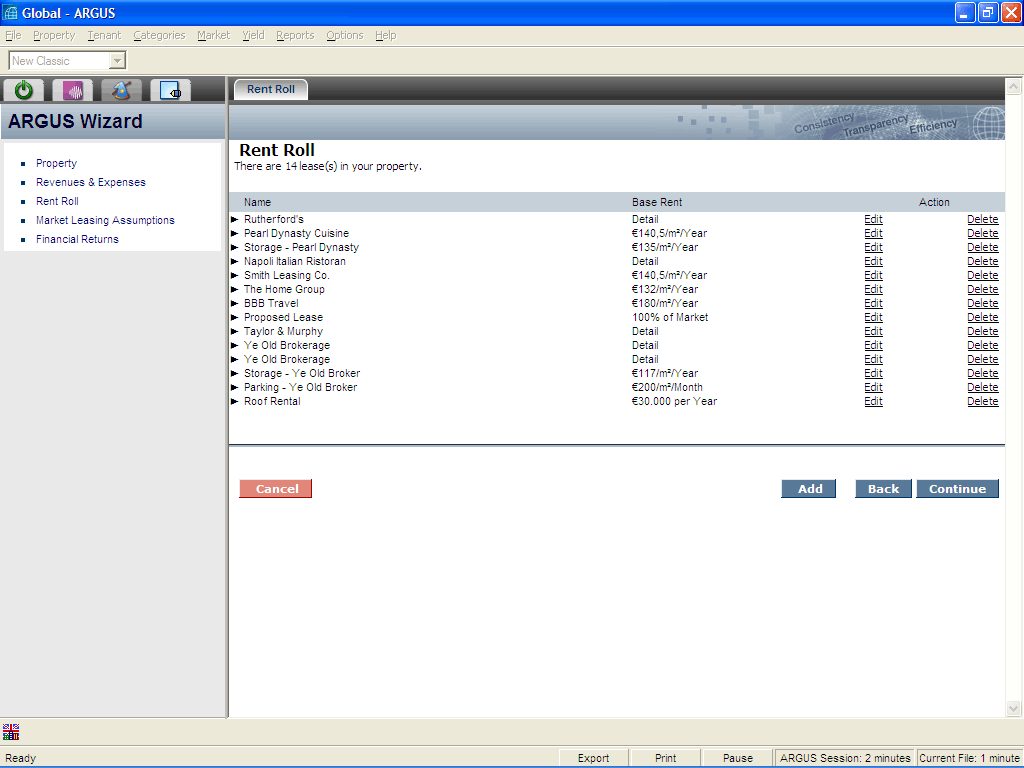
Task: Edit the Rutherford's lease
Action: (873, 219)
